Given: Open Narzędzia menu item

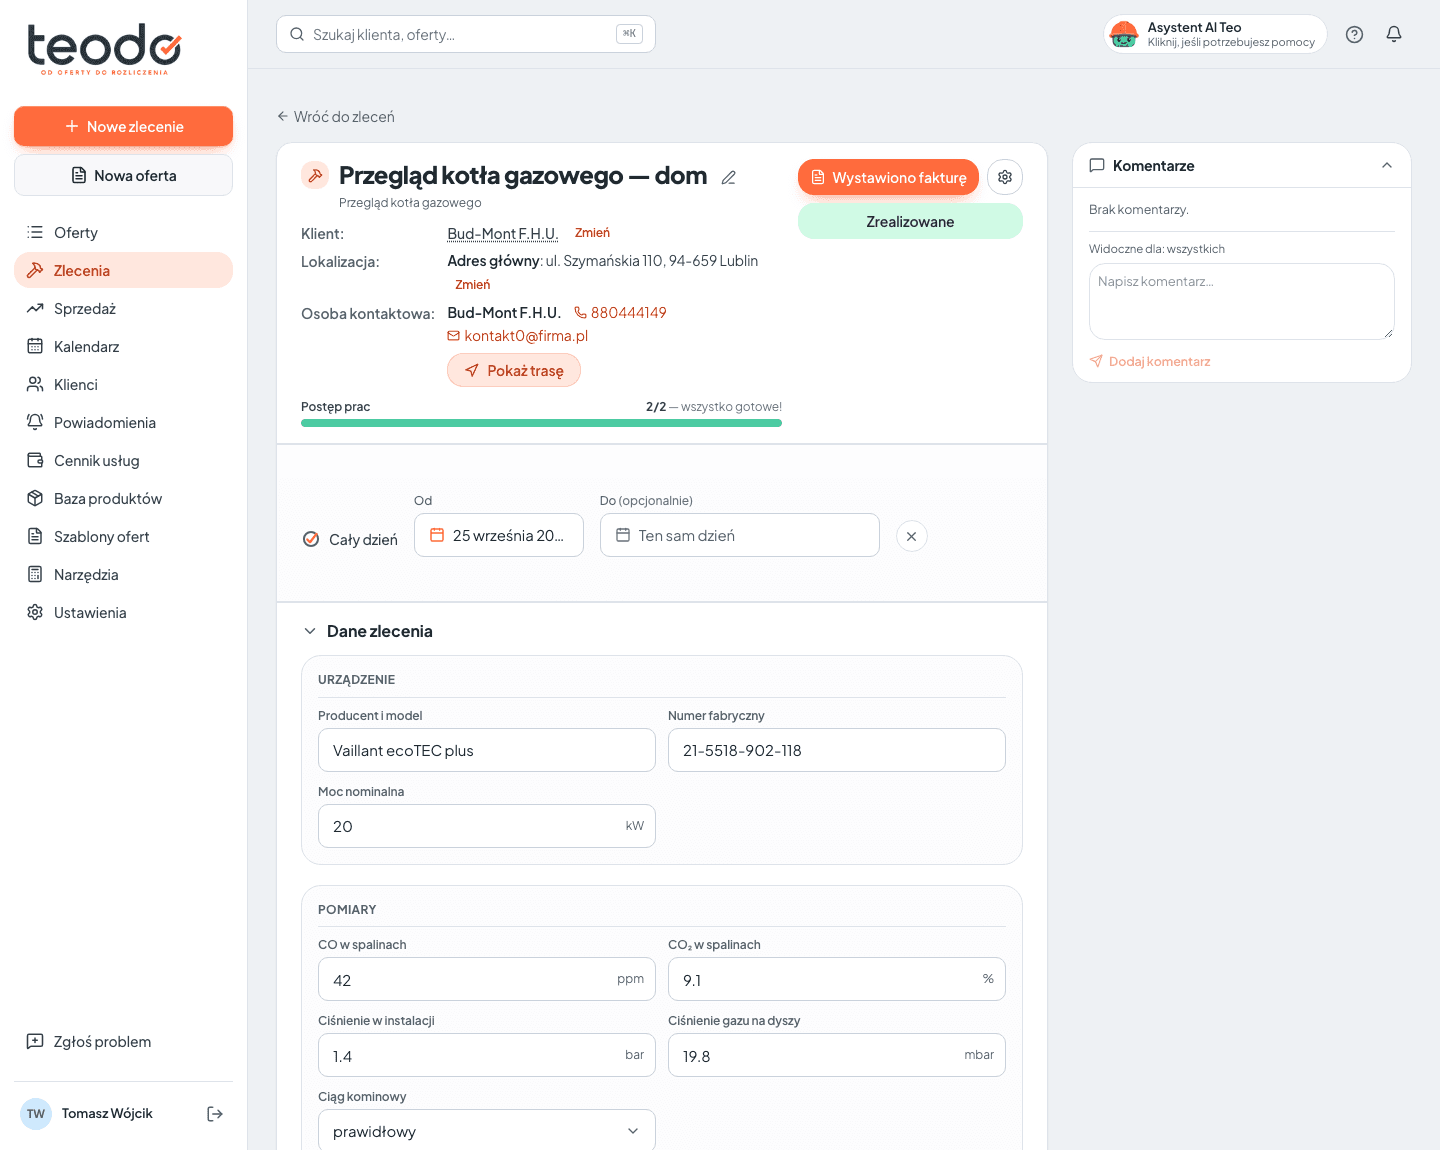Looking at the screenshot, I should 123,574.
